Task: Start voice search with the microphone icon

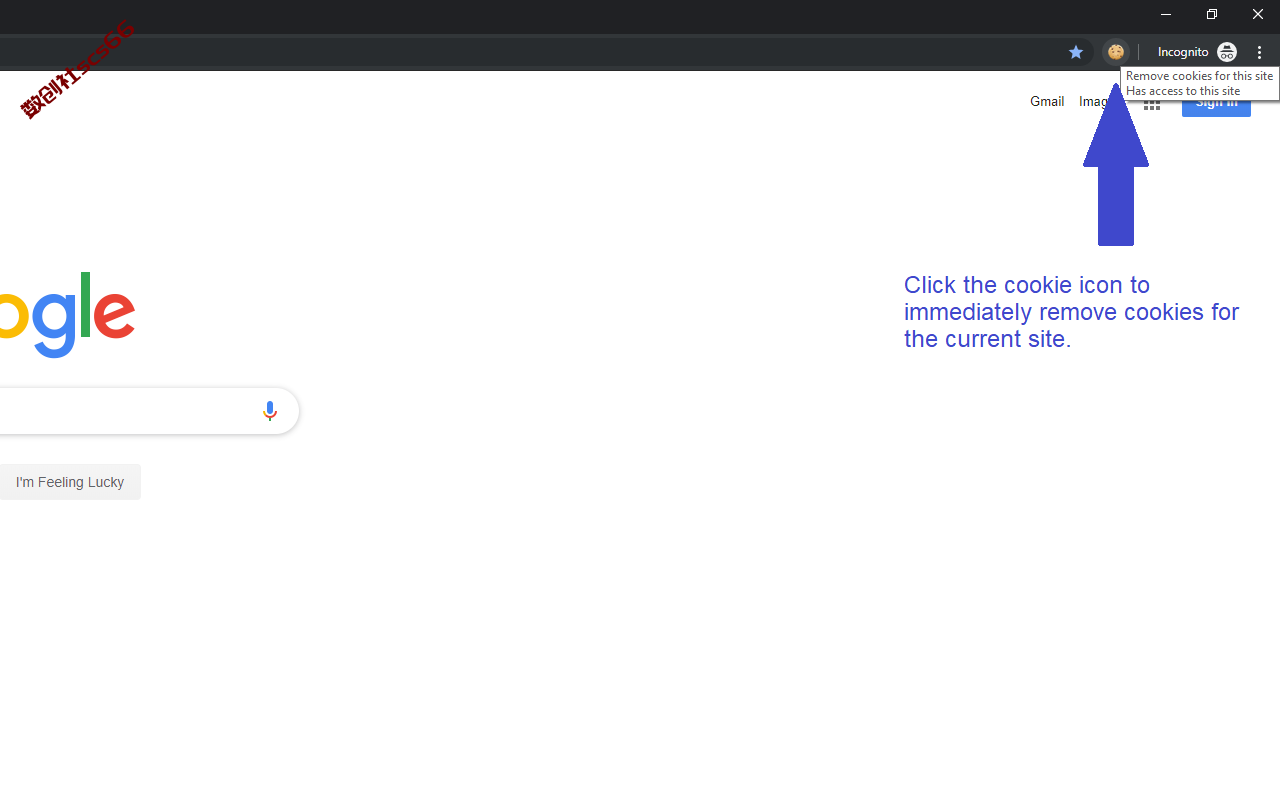Action: (270, 411)
